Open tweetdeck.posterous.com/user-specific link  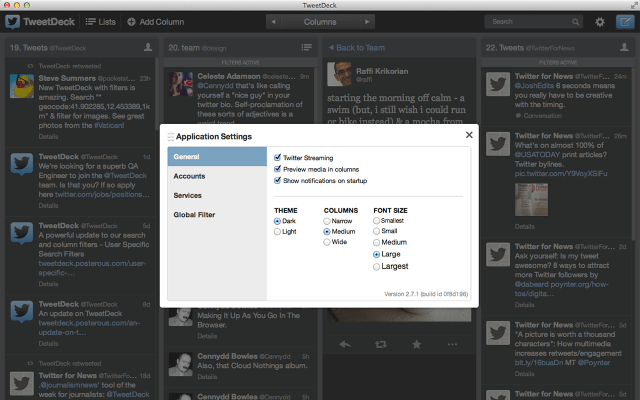[x=92, y=268]
